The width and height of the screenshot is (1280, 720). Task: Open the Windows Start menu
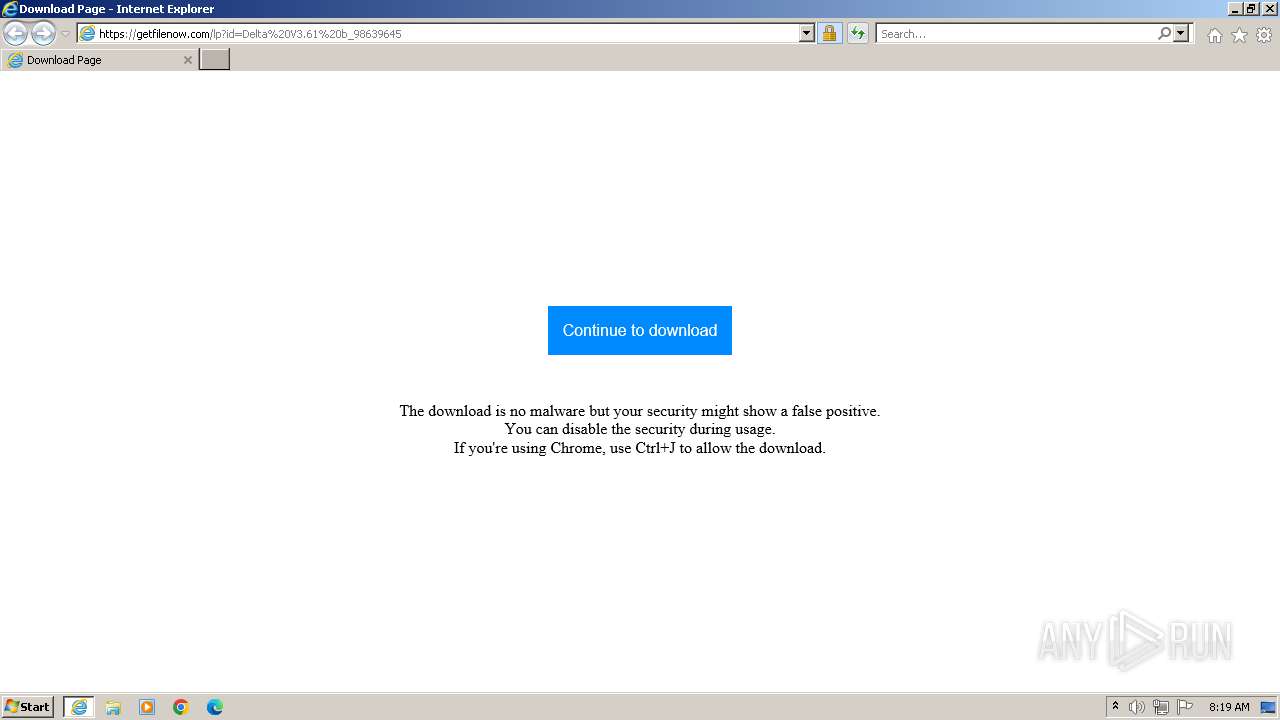(27, 707)
